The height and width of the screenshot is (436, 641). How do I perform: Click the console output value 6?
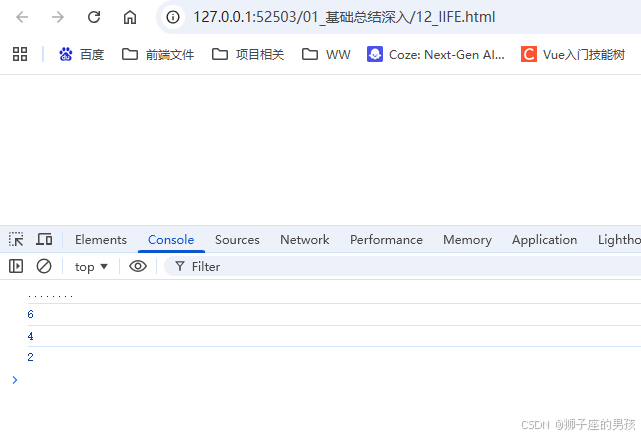[30, 314]
